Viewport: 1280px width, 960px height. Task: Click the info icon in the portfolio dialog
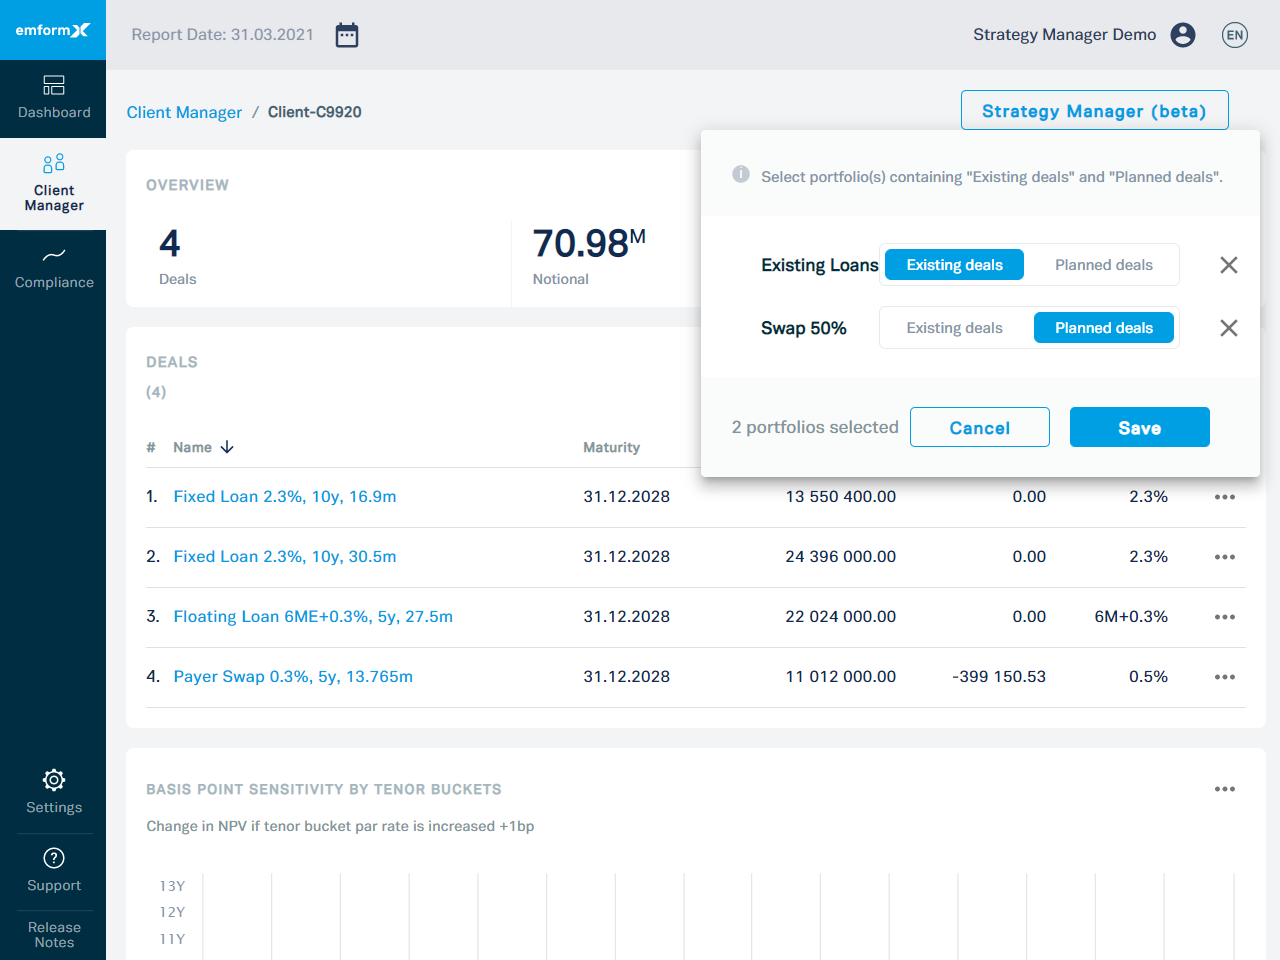[740, 174]
